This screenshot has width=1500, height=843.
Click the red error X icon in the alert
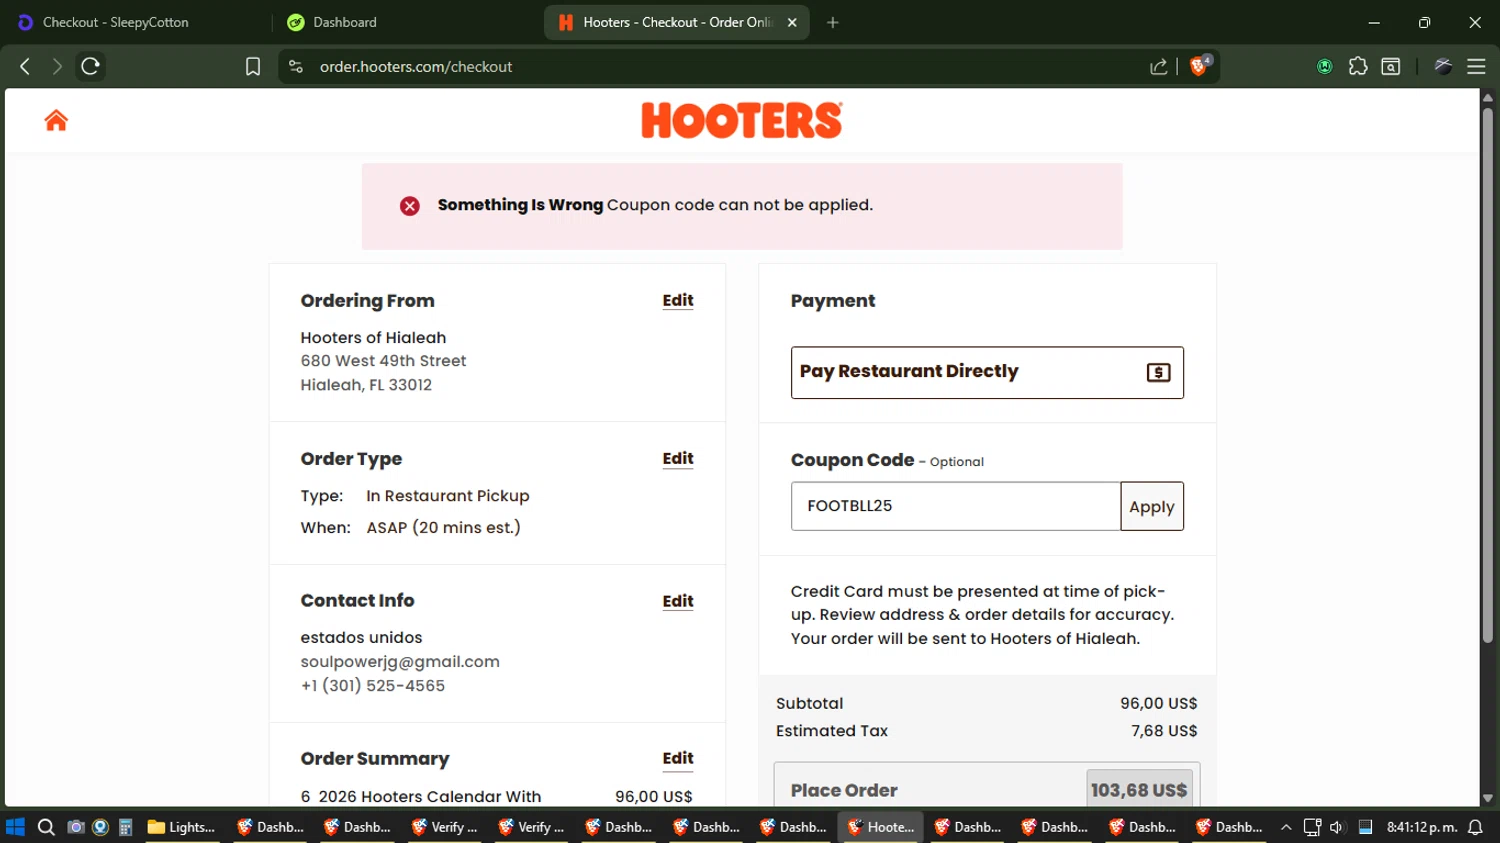(x=410, y=206)
